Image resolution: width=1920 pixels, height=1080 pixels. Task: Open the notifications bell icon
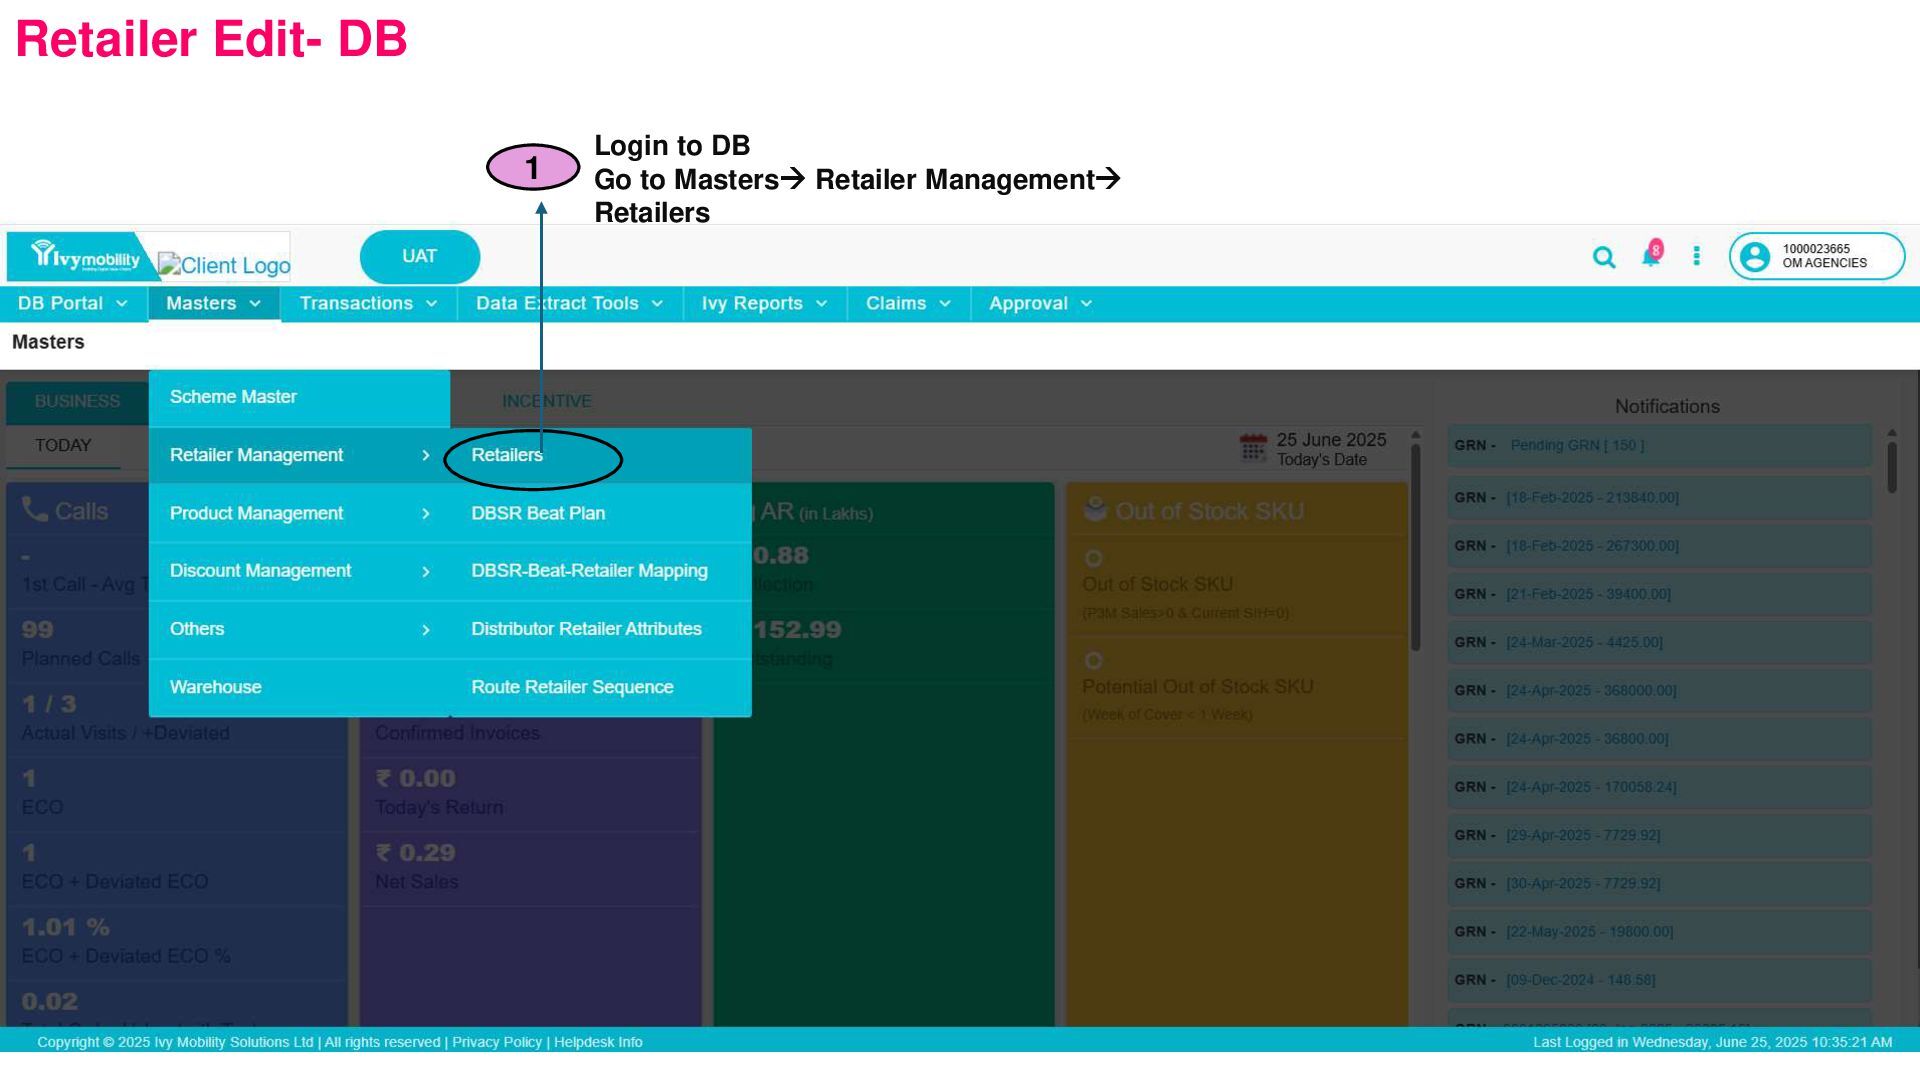(1651, 255)
